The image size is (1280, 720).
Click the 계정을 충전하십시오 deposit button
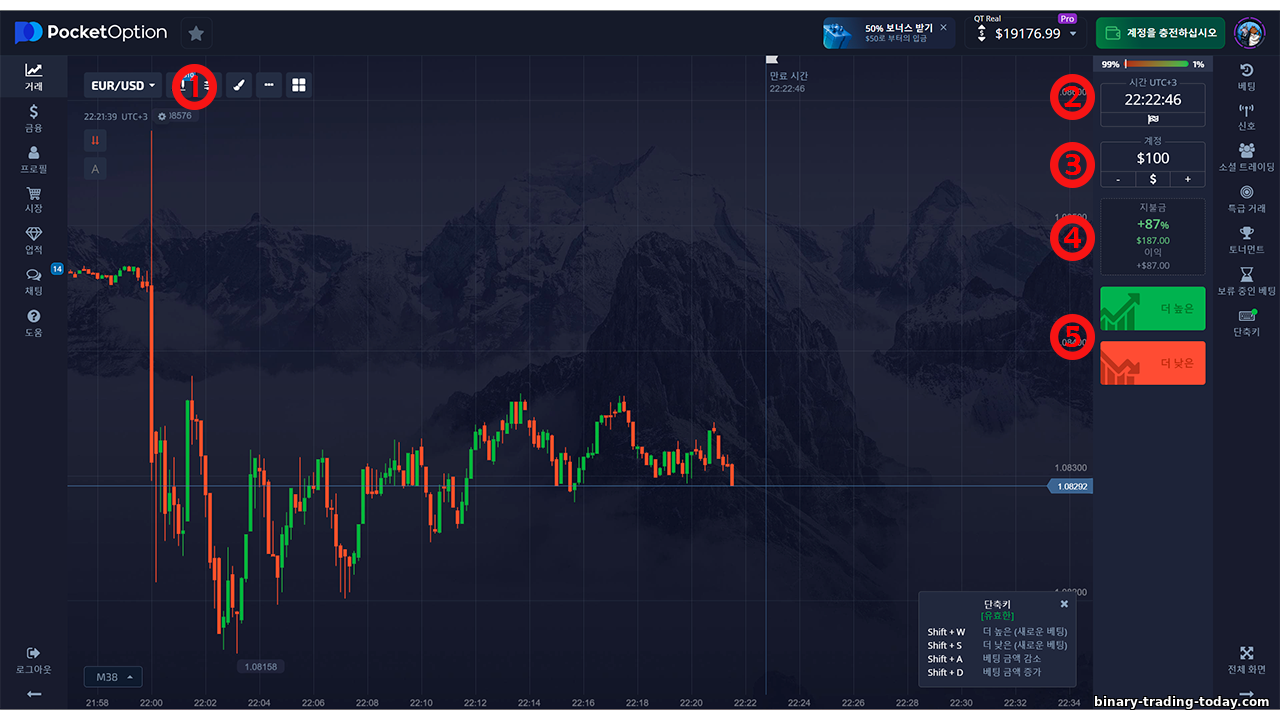pyautogui.click(x=1161, y=33)
